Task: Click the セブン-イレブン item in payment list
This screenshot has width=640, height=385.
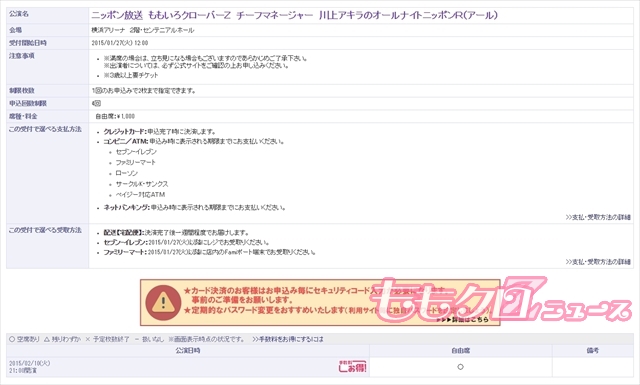Action: (136, 151)
